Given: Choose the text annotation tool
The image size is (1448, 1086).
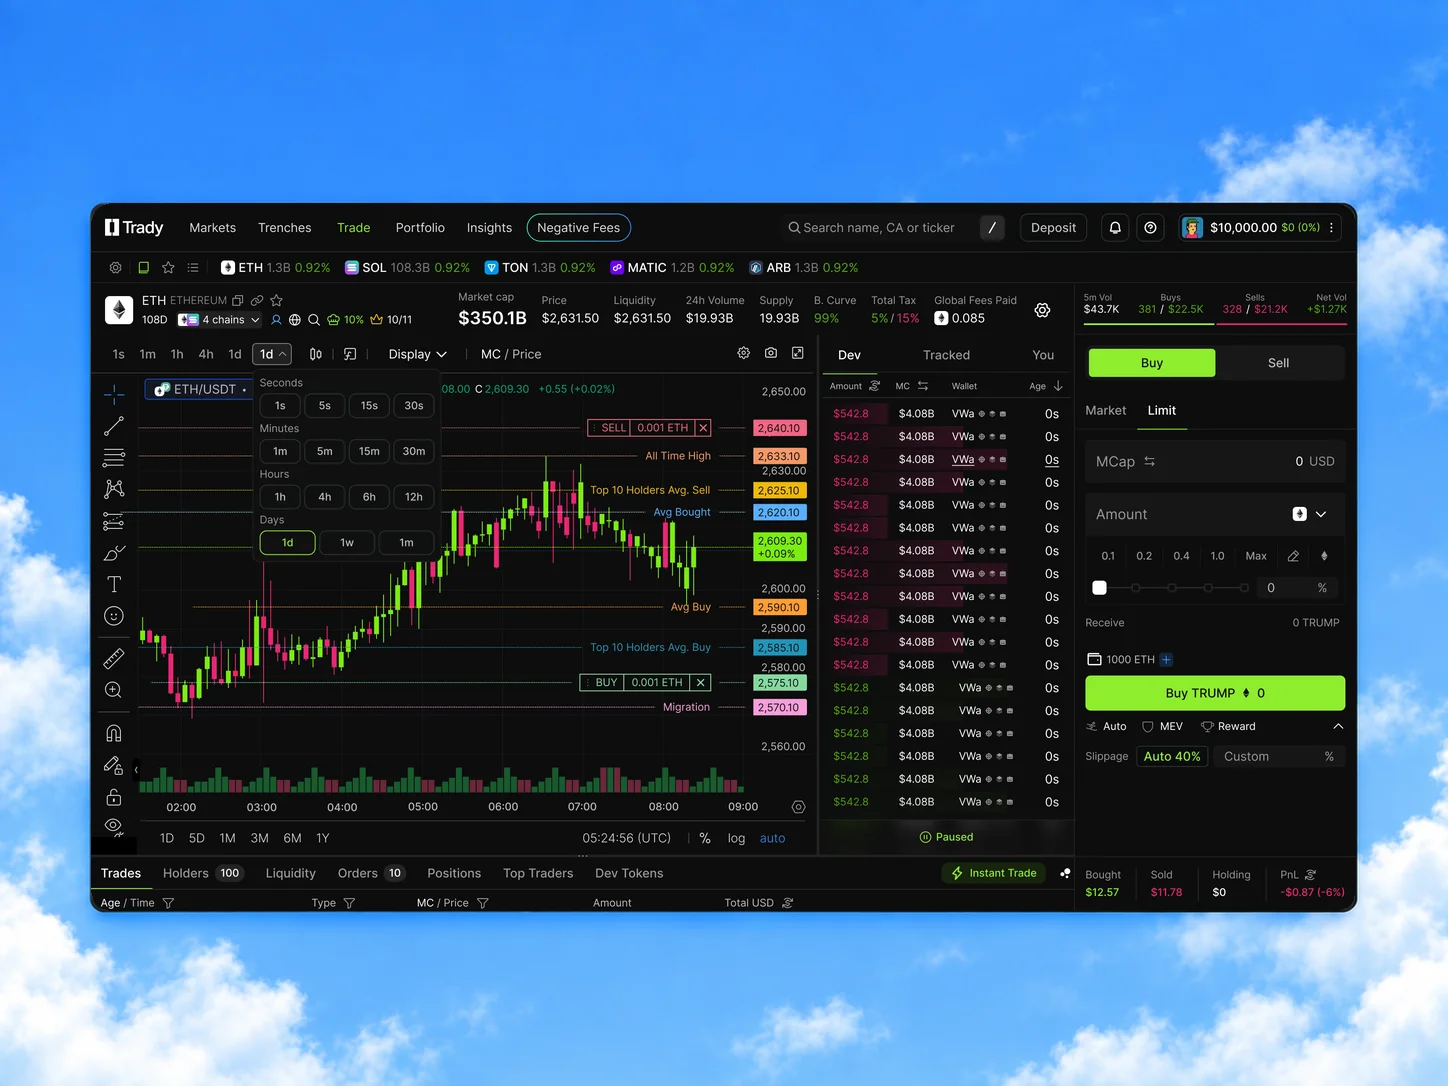Looking at the screenshot, I should click(114, 584).
